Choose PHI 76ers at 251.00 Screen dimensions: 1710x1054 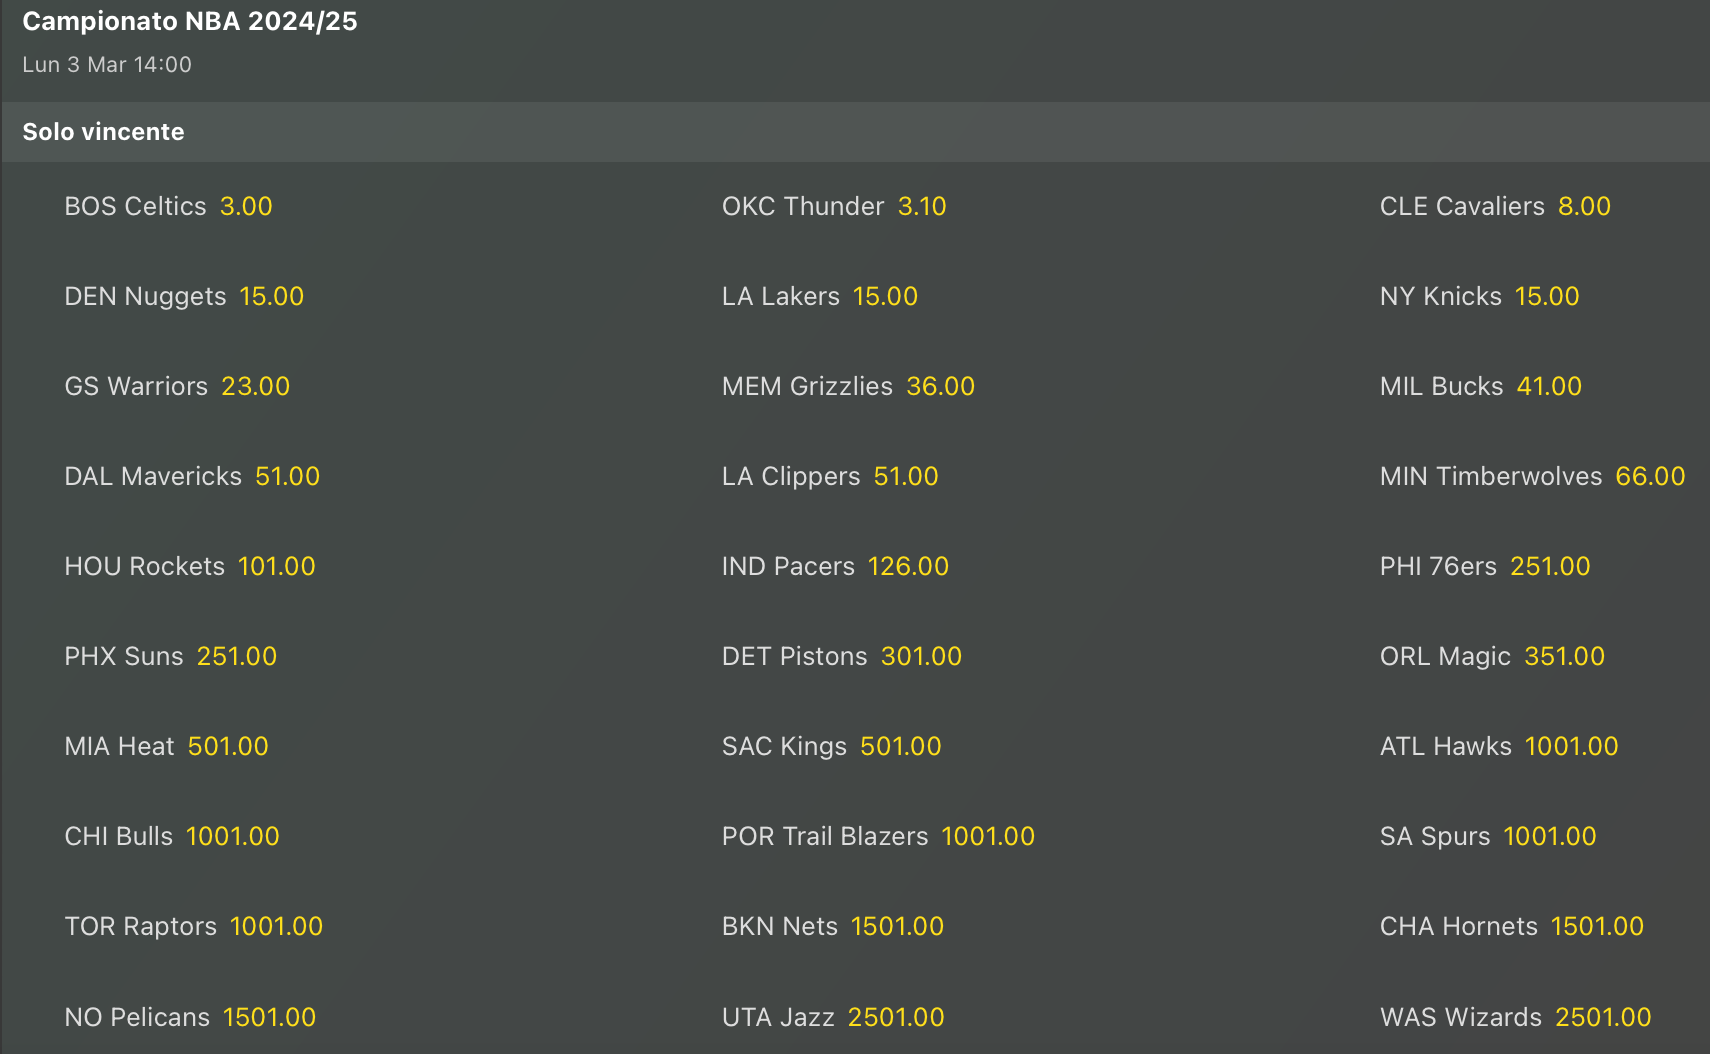1485,566
